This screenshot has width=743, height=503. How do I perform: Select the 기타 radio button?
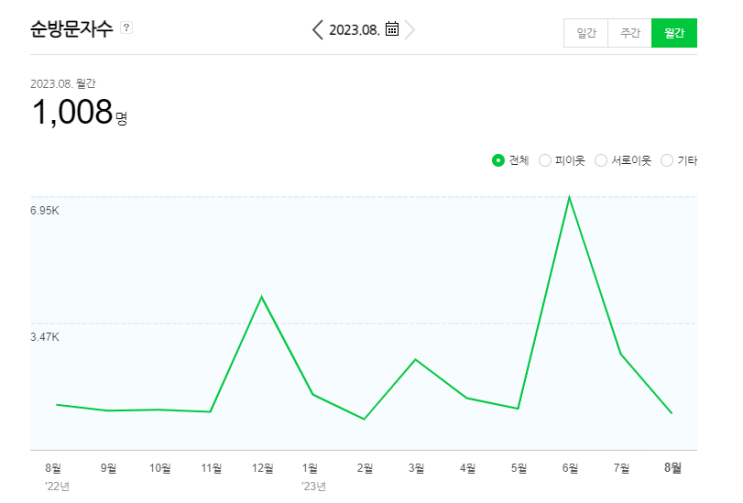coord(667,161)
